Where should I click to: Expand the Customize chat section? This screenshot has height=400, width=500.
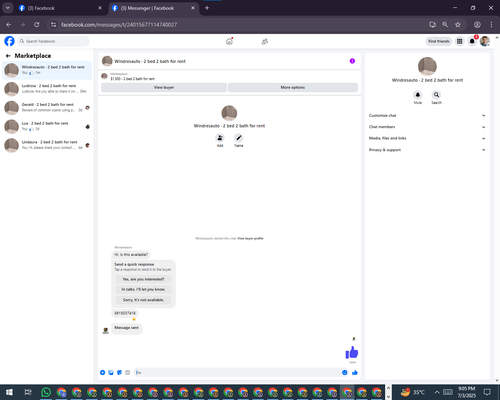[427, 115]
